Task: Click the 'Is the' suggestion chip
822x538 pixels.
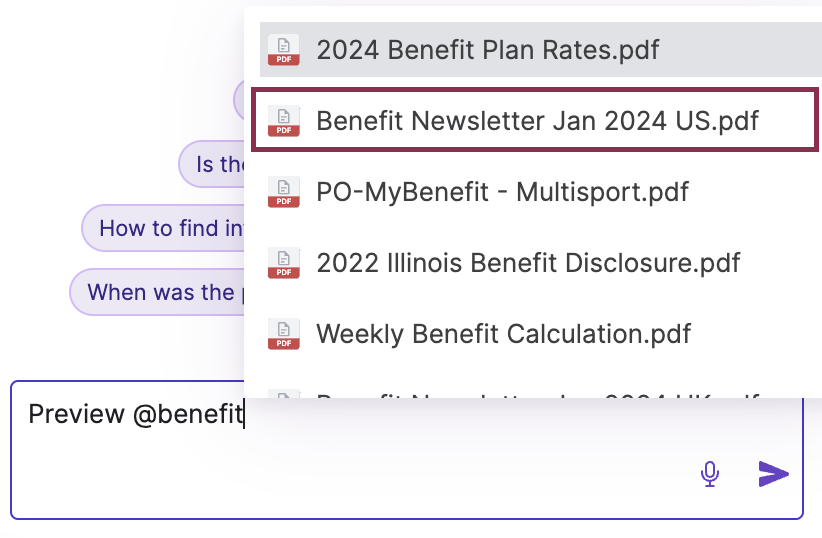Action: (x=212, y=164)
